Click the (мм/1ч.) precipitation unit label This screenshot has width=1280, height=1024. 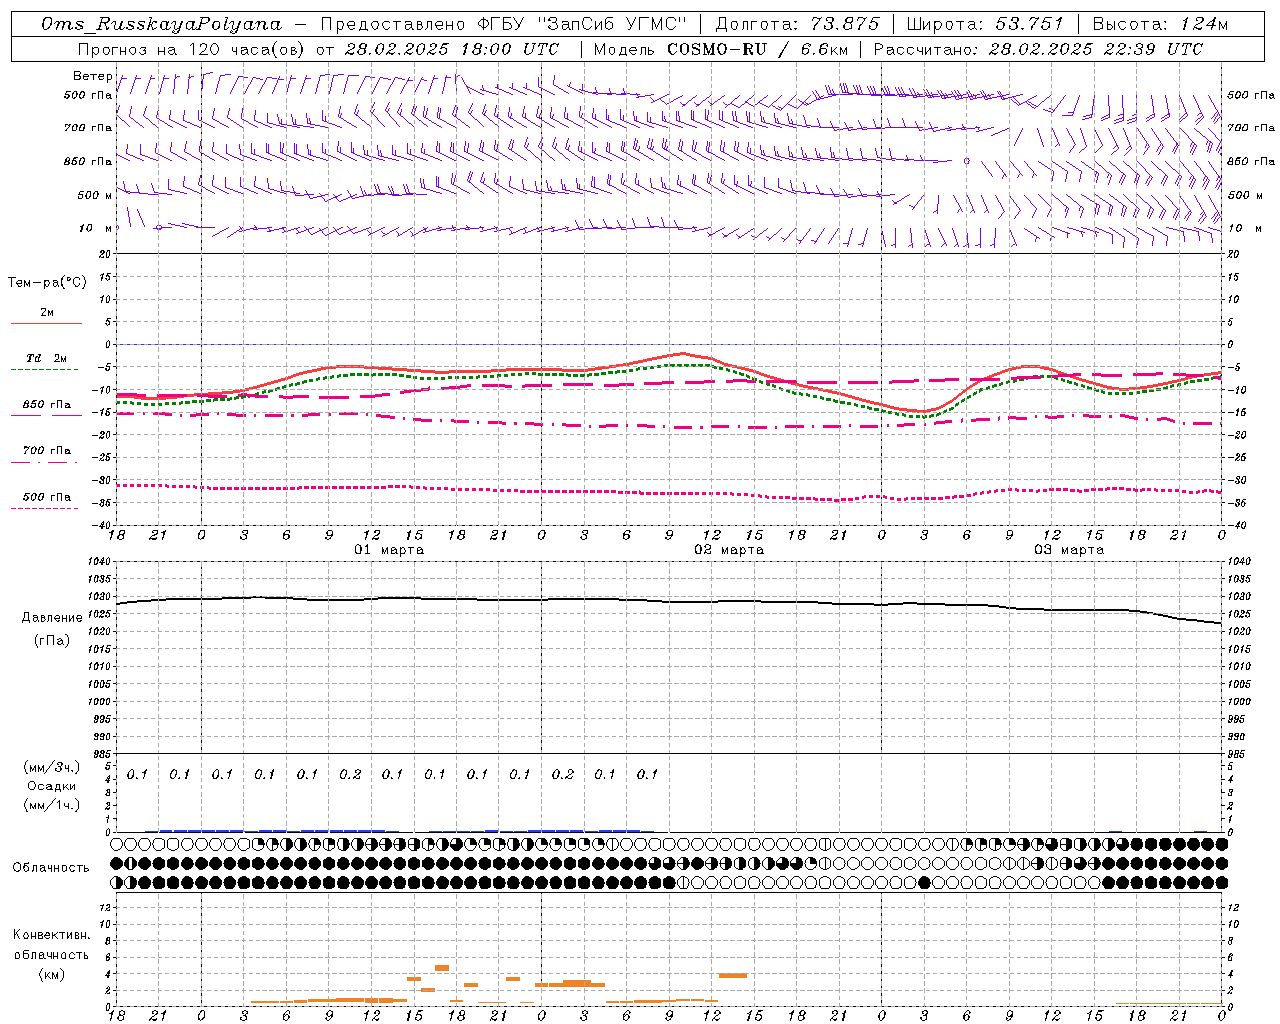52,805
